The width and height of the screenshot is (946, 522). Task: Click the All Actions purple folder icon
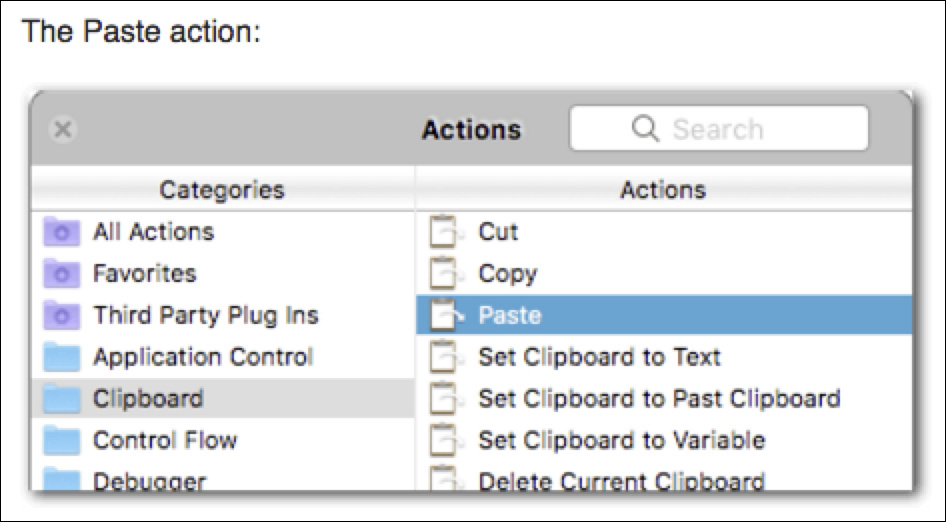point(62,232)
